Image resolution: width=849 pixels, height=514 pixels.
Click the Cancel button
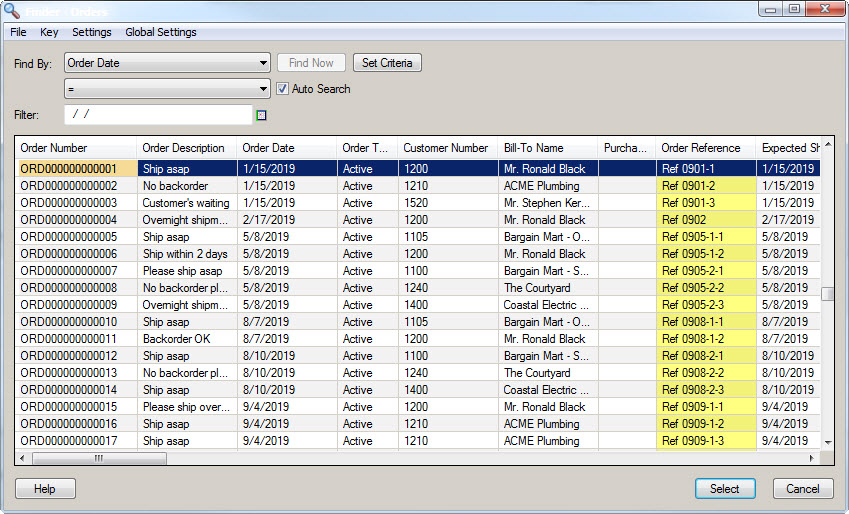click(802, 489)
